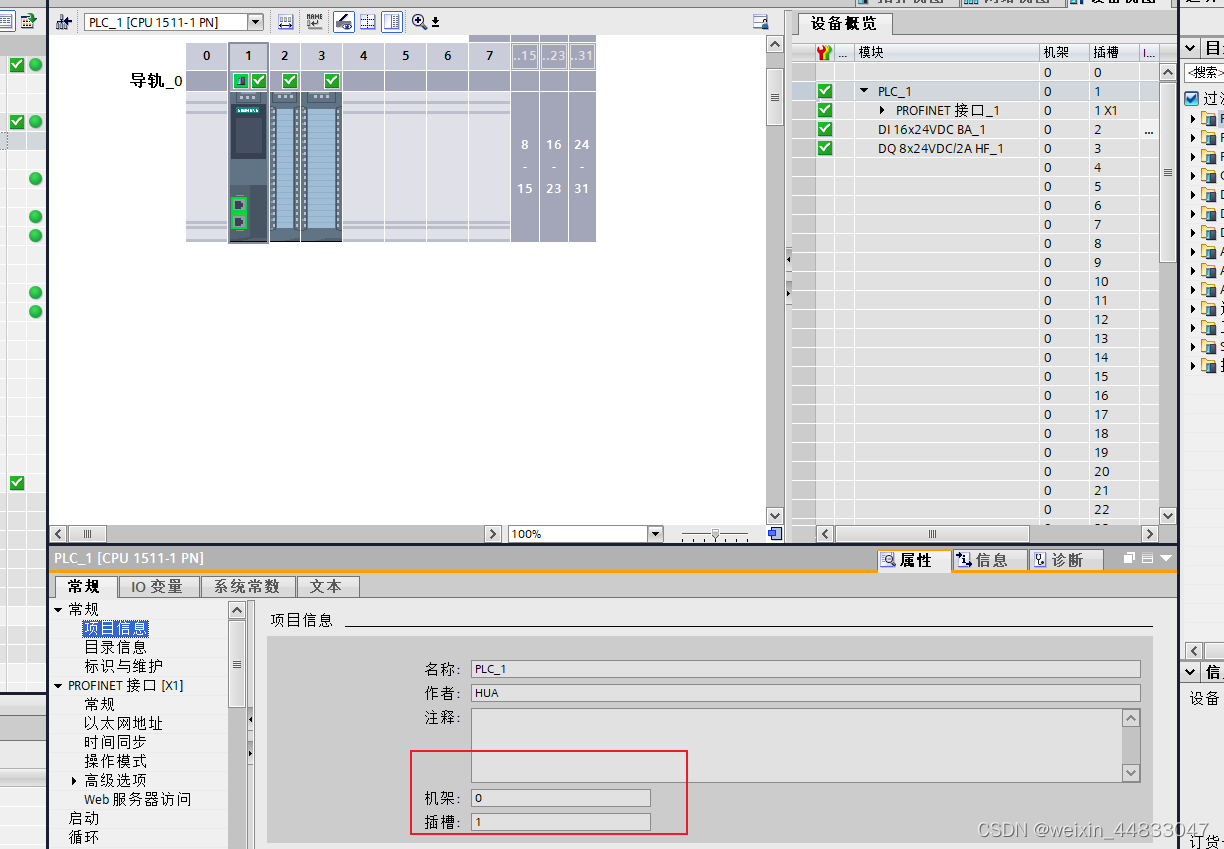
Task: Click the eye overlay display icon
Action: tap(344, 22)
